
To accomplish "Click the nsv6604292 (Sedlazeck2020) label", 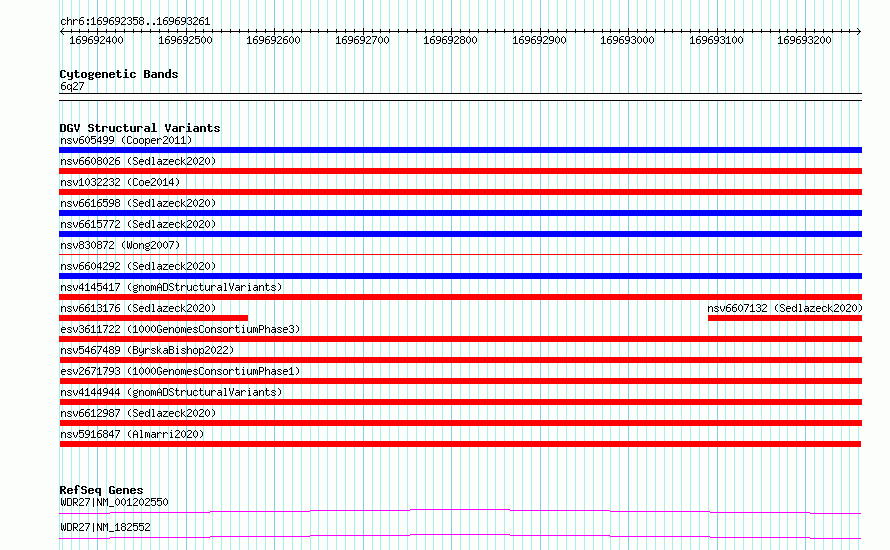I will pyautogui.click(x=138, y=266).
